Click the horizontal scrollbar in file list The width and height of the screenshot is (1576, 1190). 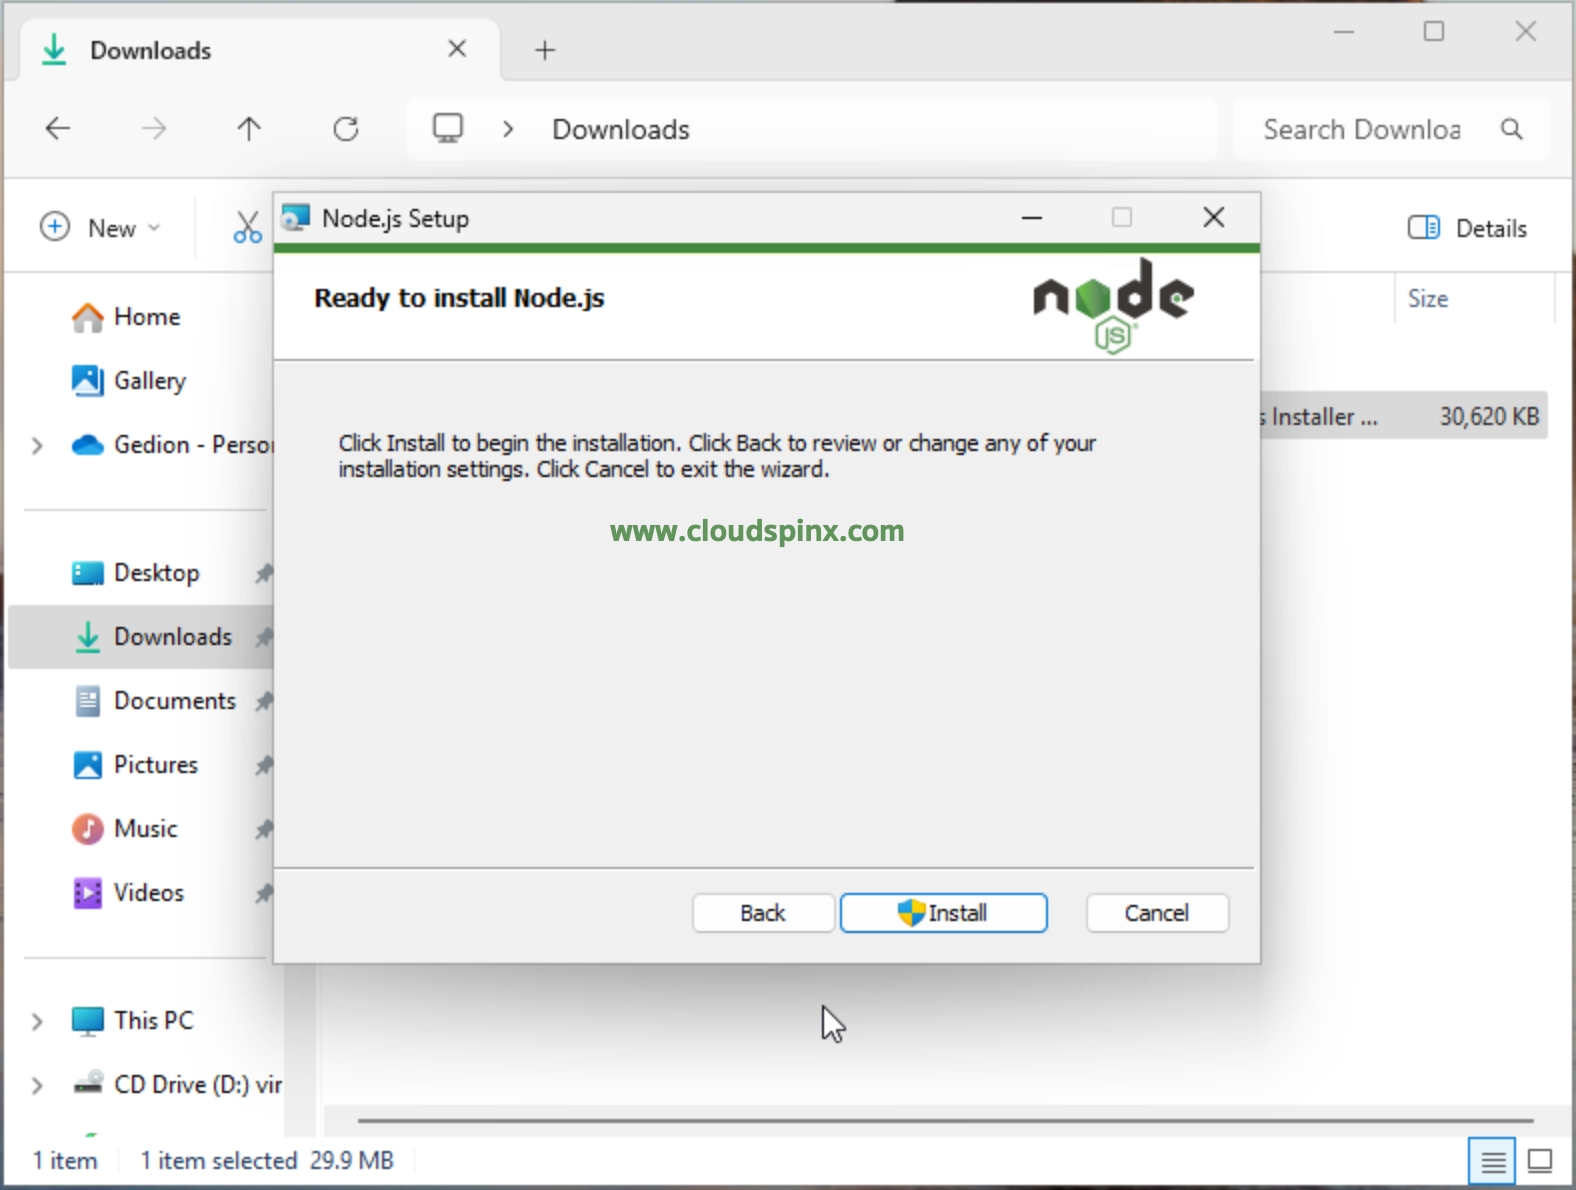point(944,1120)
